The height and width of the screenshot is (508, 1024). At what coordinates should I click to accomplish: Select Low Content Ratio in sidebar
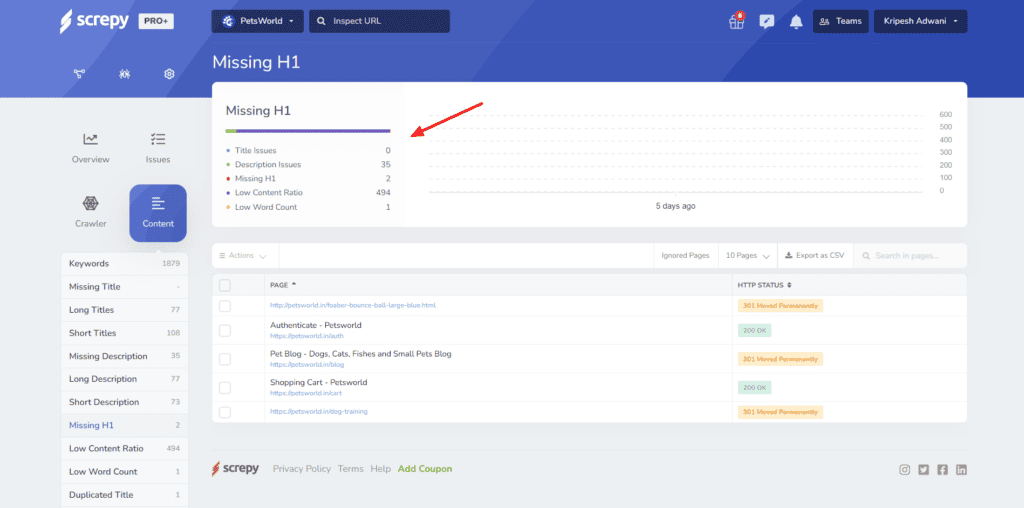click(x=106, y=449)
